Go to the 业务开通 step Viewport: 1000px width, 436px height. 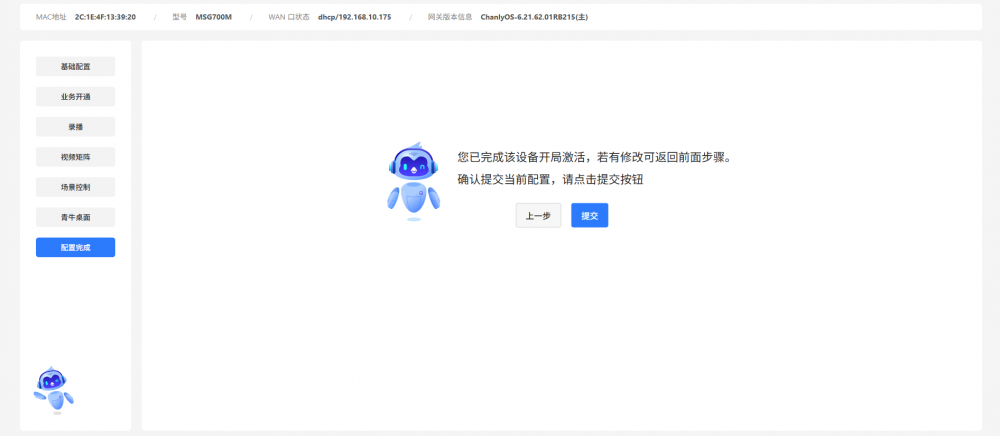coord(75,97)
